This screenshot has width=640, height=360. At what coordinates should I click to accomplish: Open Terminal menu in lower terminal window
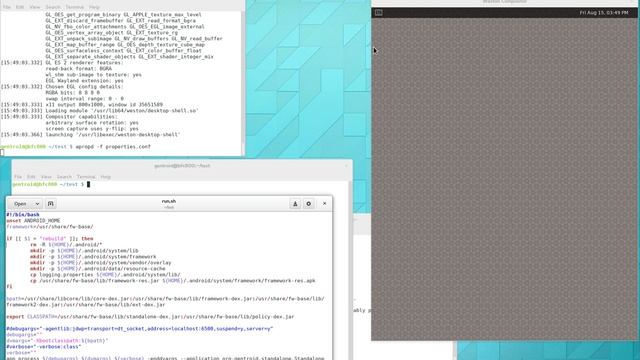pos(86,177)
